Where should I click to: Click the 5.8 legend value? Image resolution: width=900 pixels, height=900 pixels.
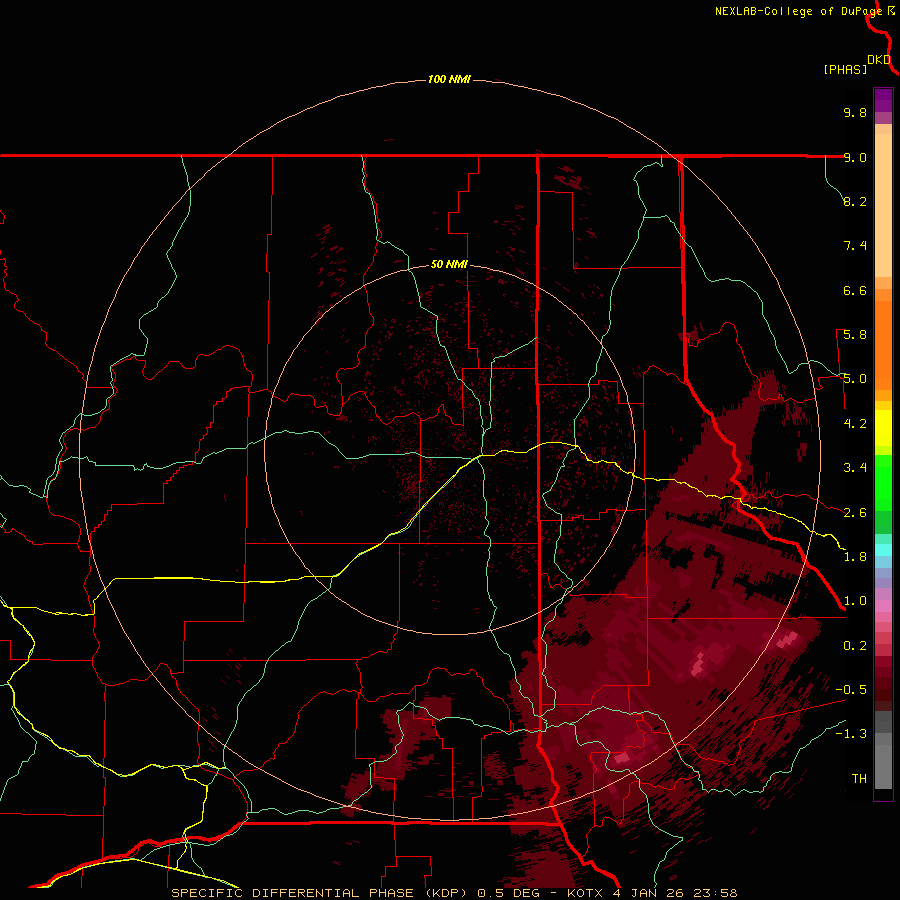[x=855, y=335]
